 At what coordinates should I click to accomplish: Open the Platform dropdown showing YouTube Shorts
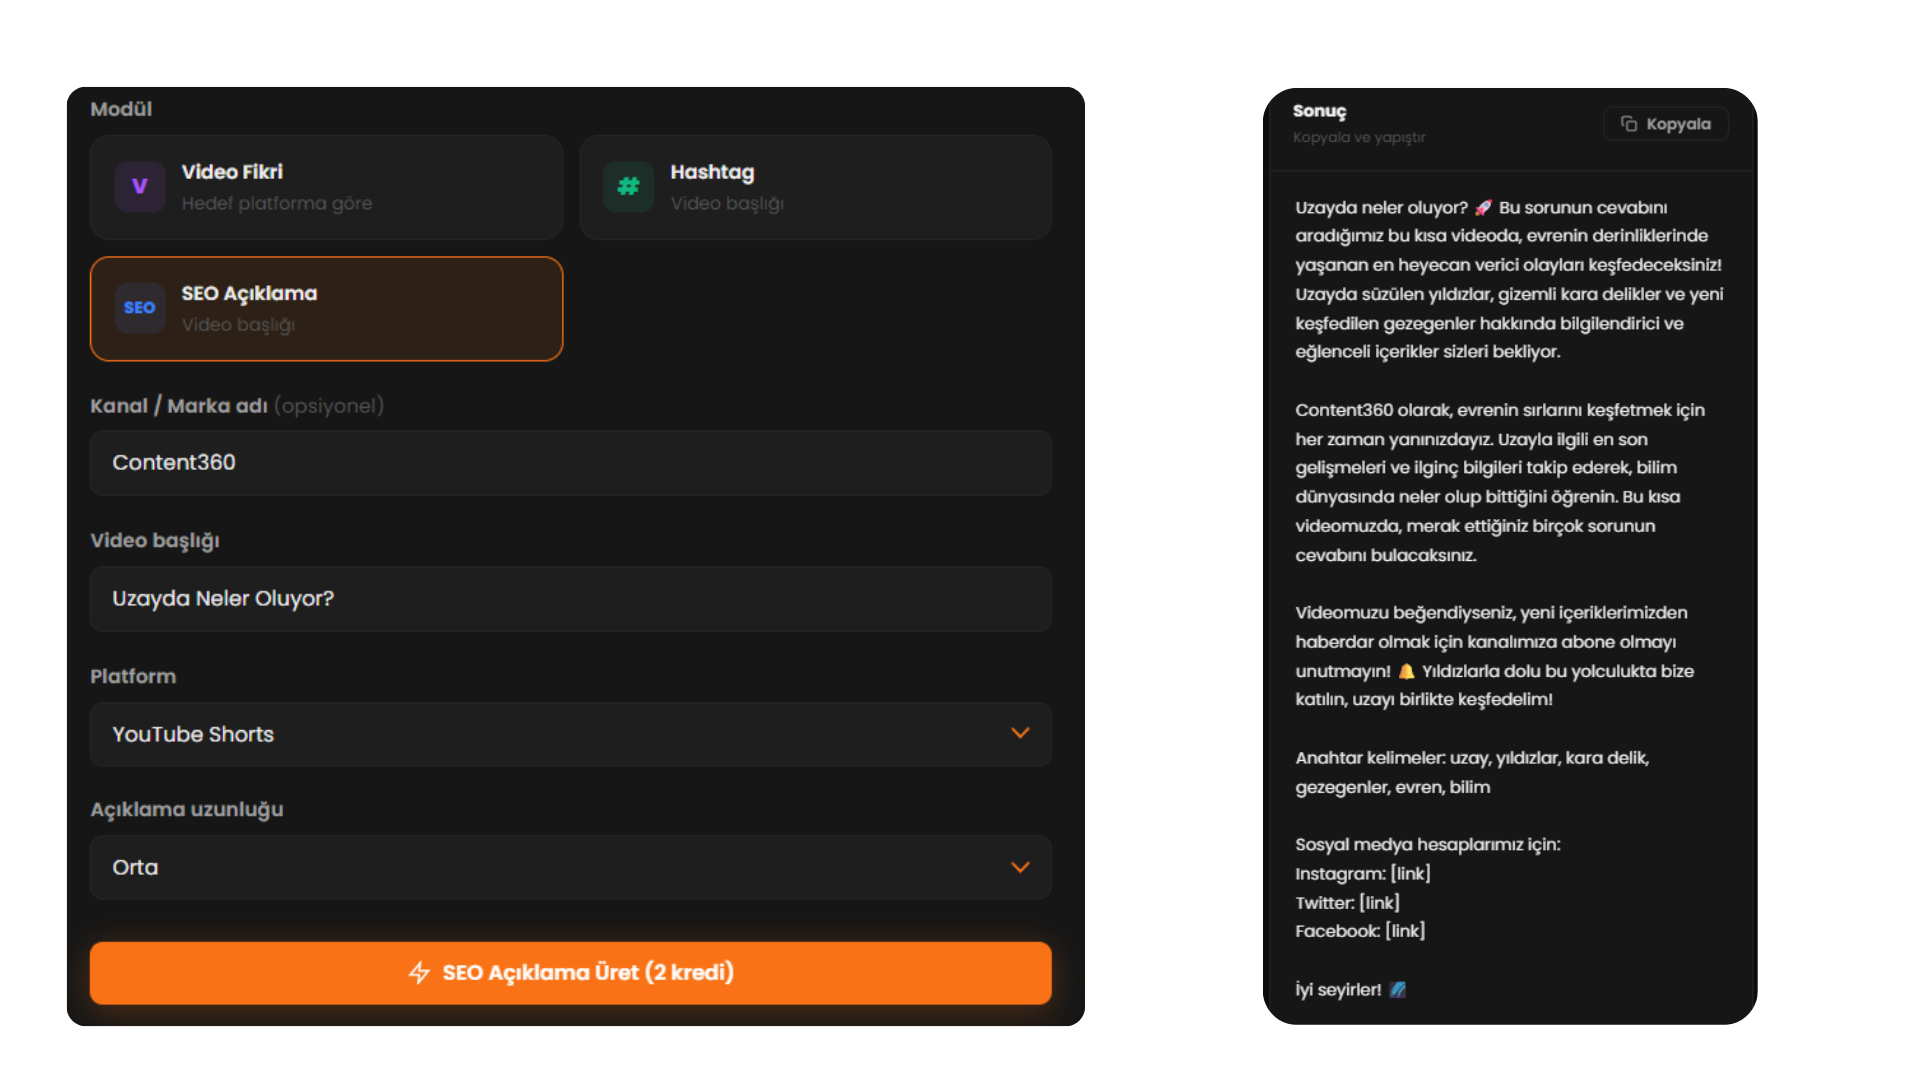click(x=570, y=734)
